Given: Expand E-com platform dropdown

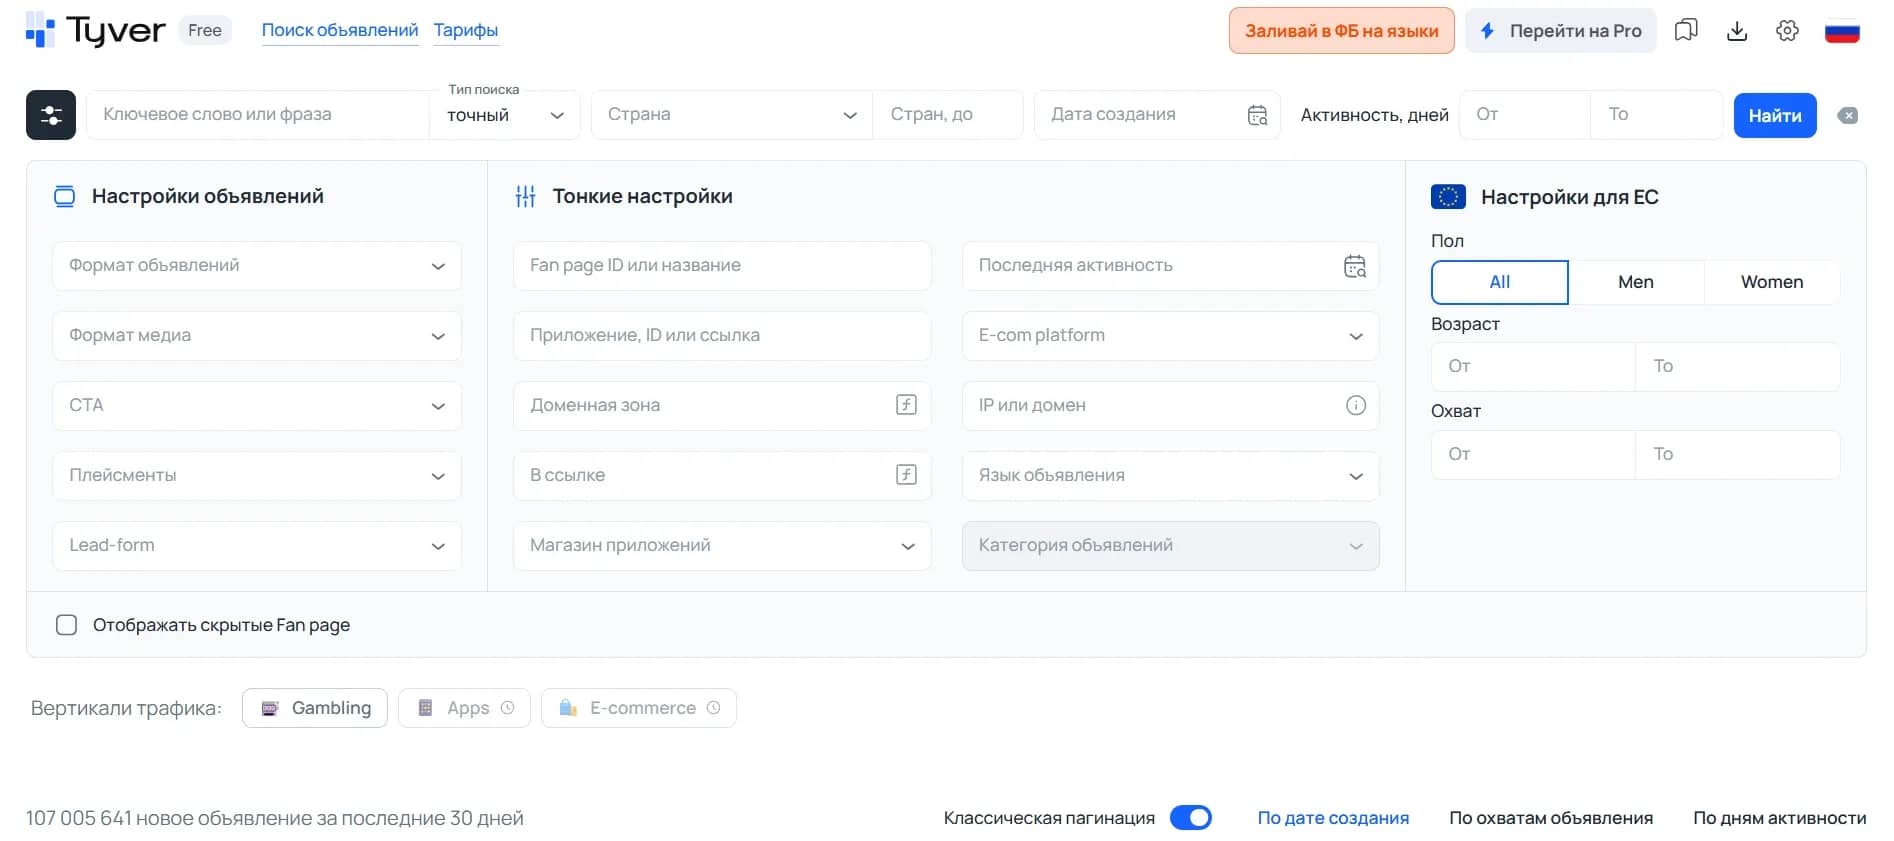Looking at the screenshot, I should tap(1171, 336).
